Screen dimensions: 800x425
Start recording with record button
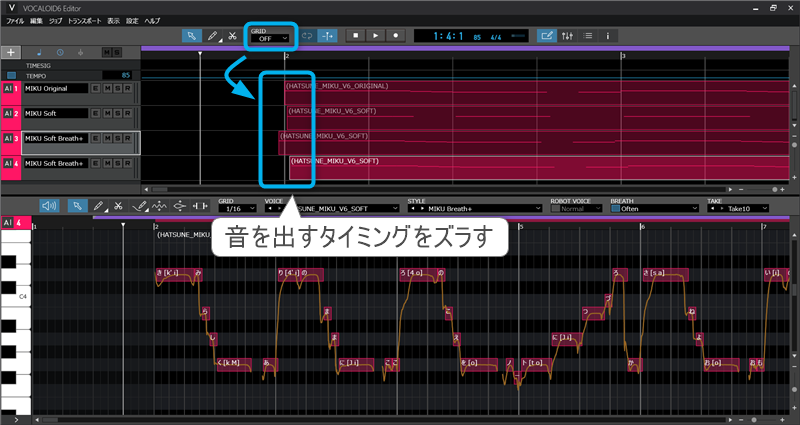click(395, 36)
